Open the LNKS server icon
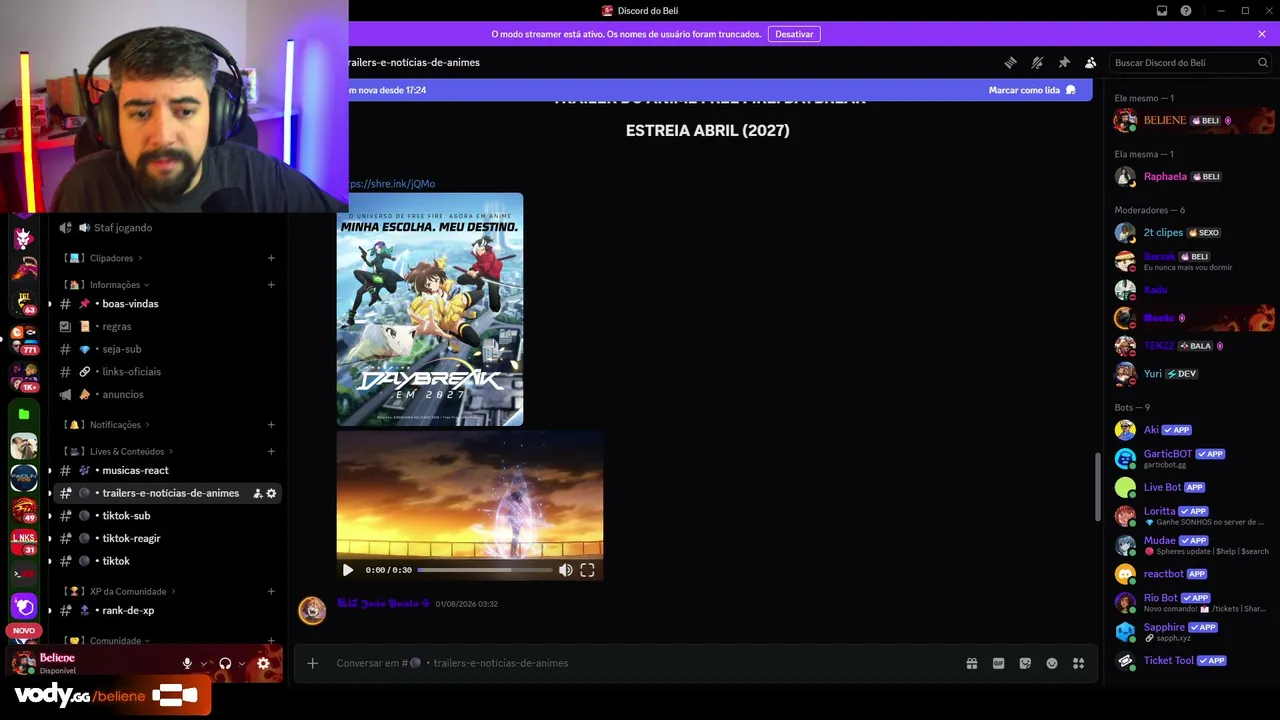The image size is (1280, 720). (x=24, y=541)
